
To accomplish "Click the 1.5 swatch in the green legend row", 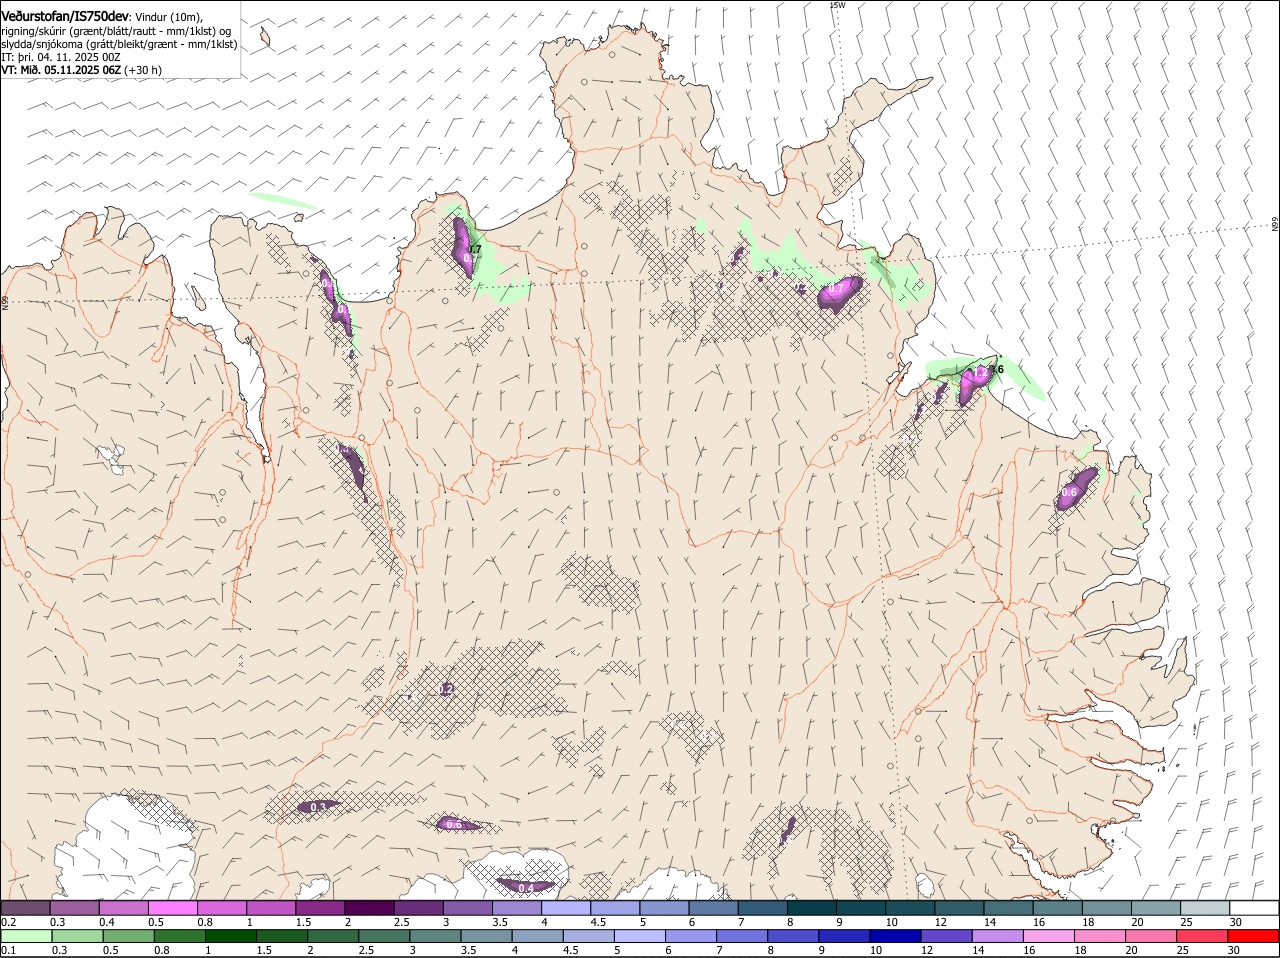I will 281,936.
